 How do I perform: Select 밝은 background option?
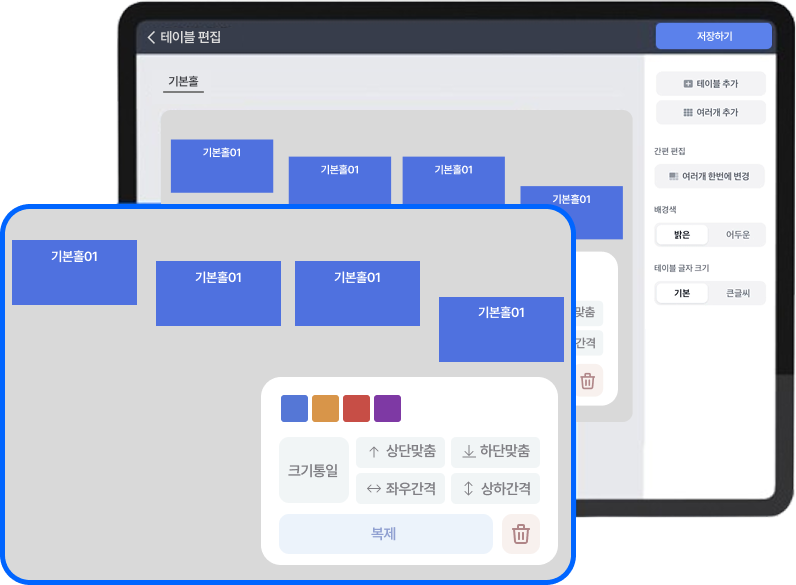(x=682, y=235)
